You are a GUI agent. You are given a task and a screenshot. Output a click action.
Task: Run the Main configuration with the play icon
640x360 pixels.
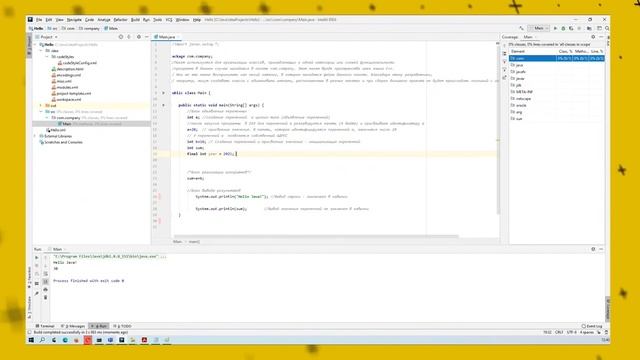[x=555, y=29]
